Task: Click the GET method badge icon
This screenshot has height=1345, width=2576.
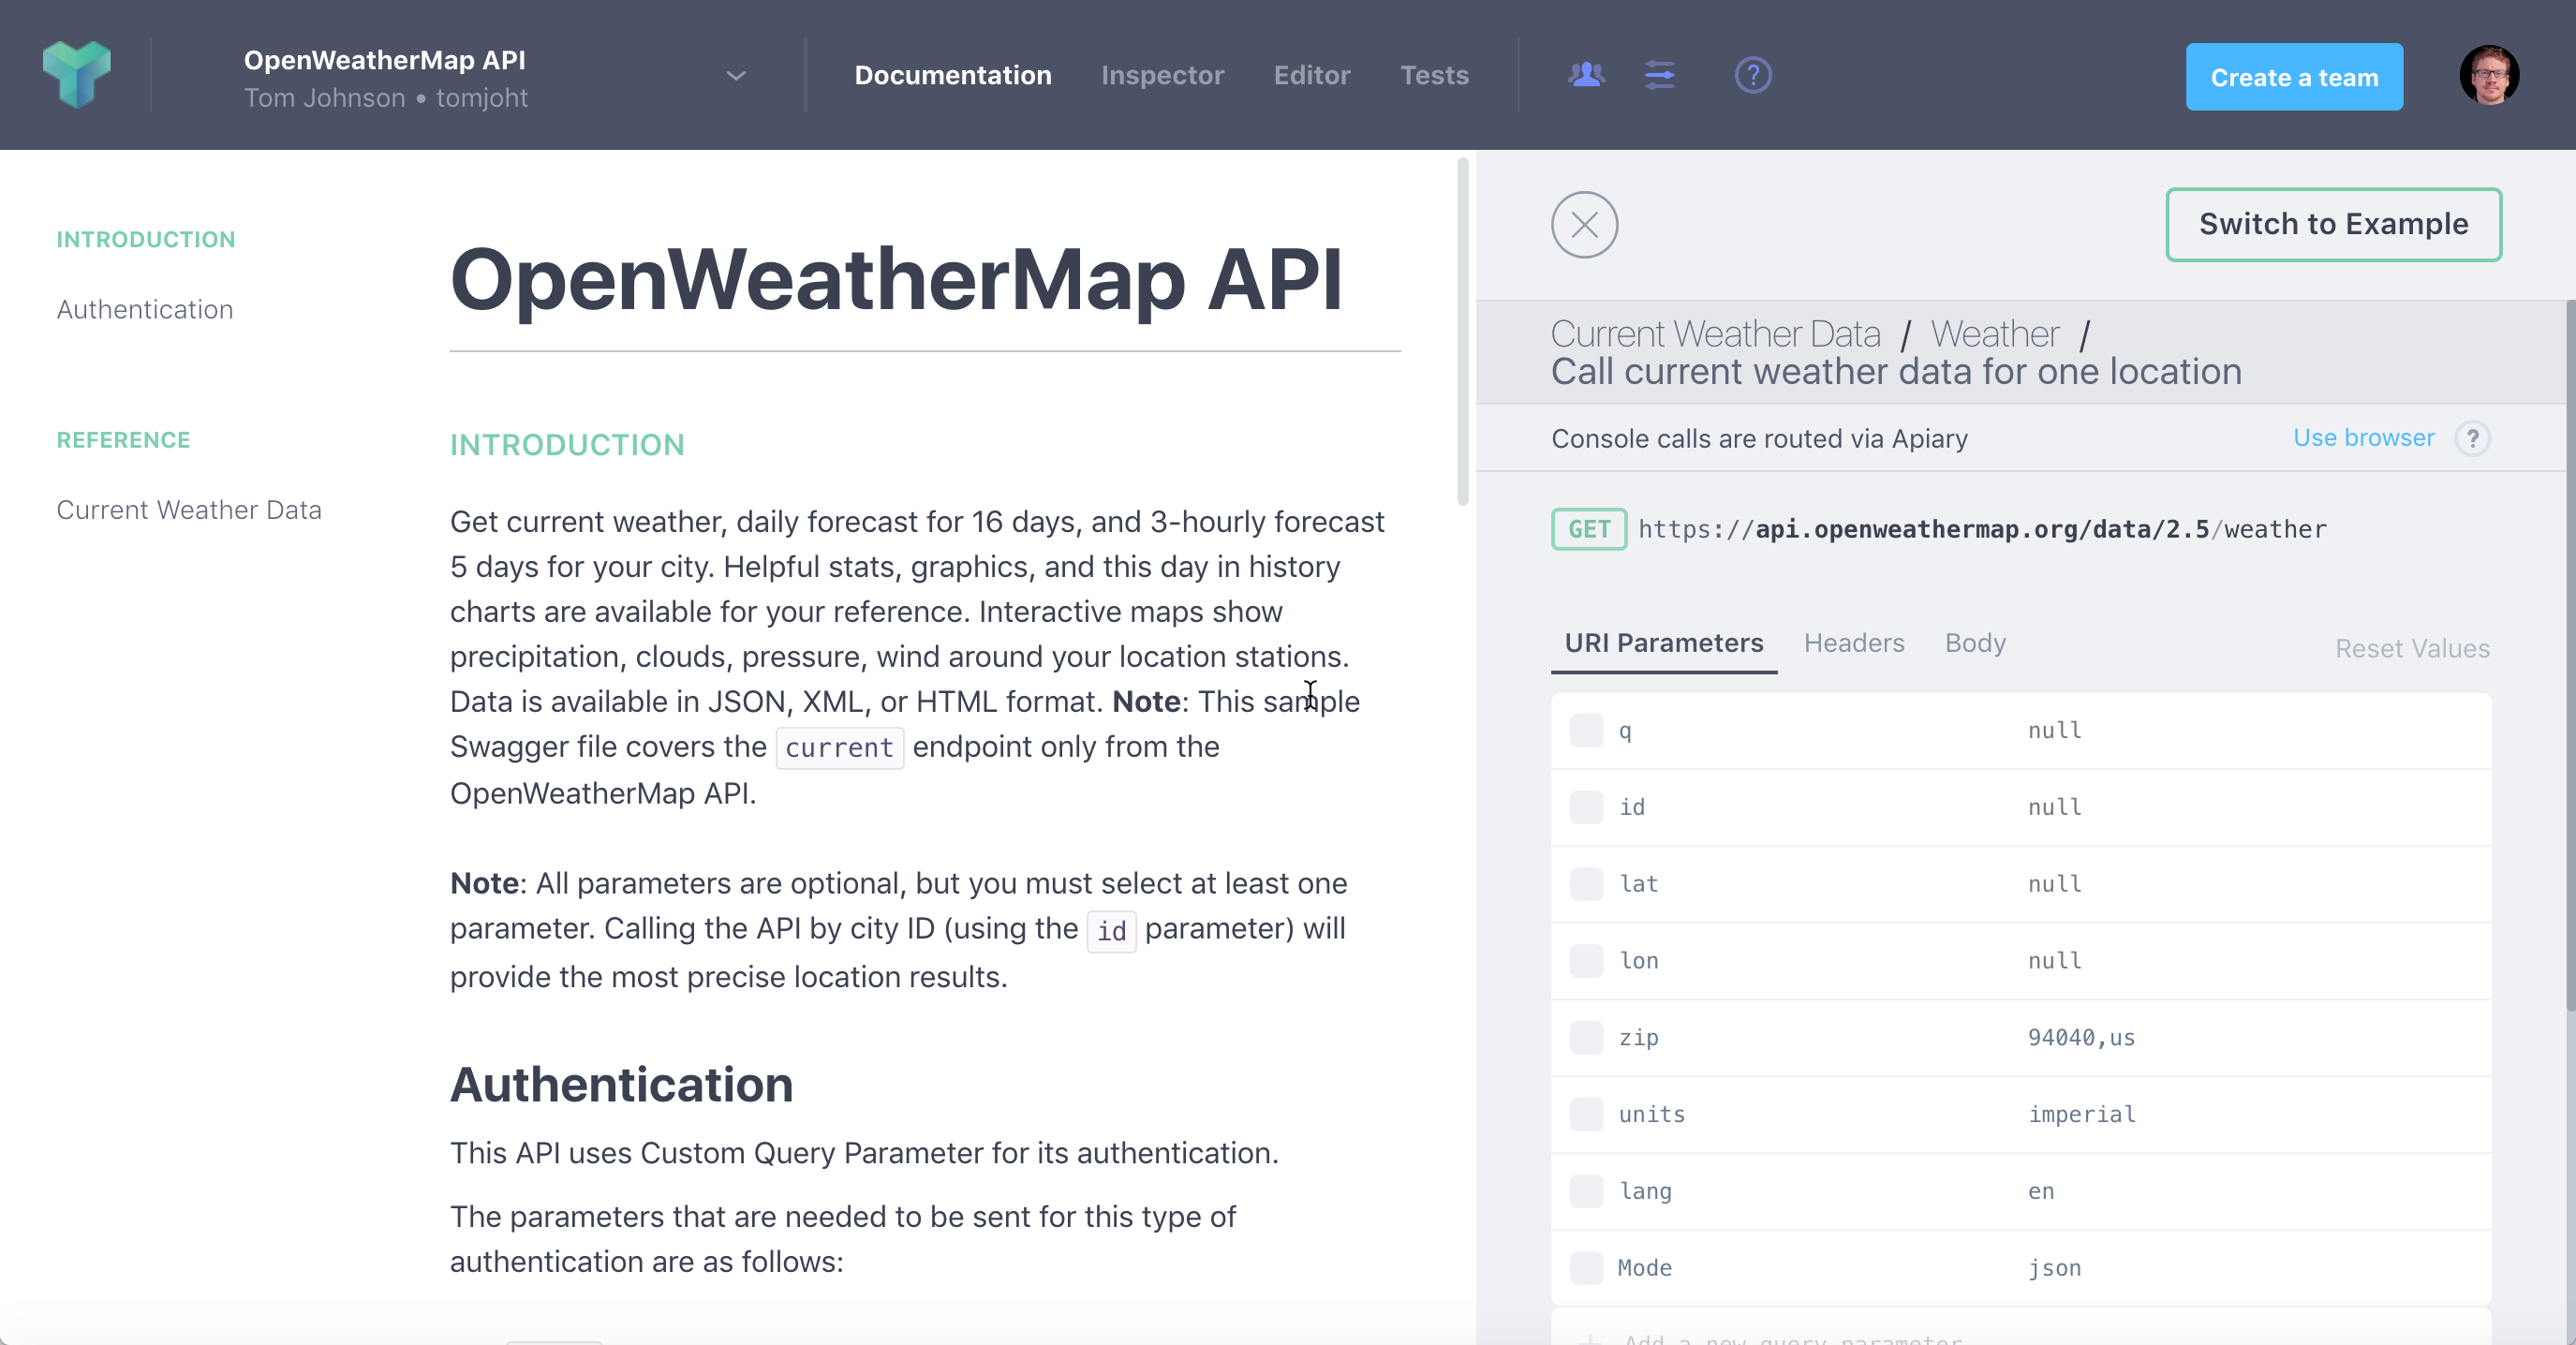Action: [x=1586, y=529]
